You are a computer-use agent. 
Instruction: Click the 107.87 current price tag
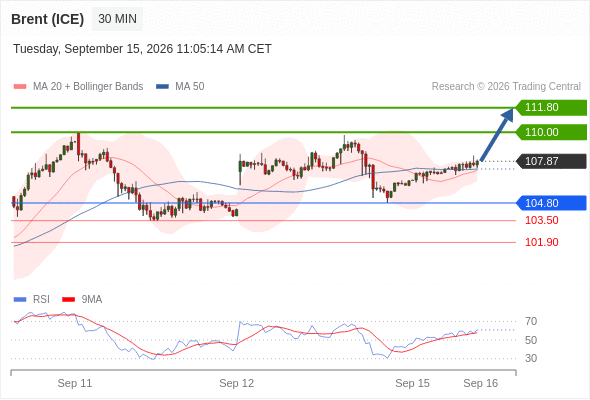551,161
